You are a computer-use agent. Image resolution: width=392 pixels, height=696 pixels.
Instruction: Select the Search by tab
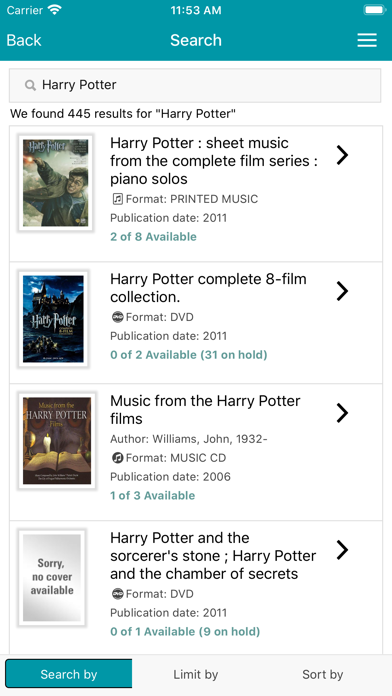[x=69, y=675]
